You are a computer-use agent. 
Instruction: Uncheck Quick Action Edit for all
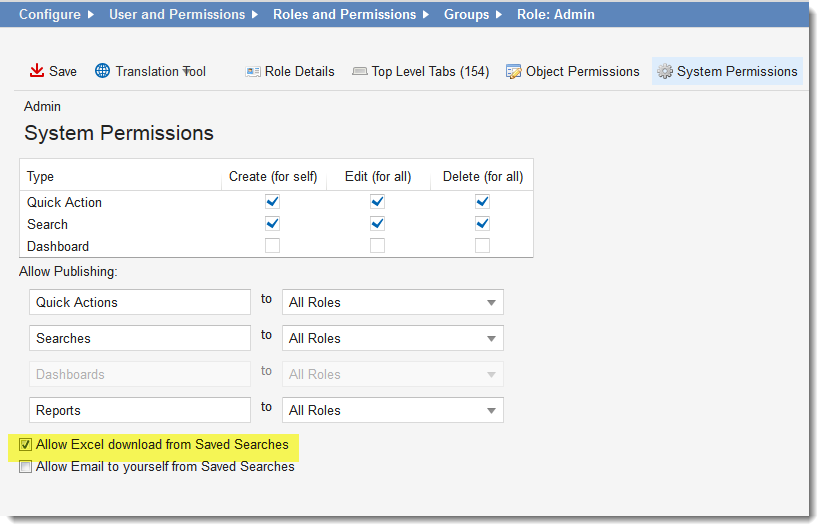377,202
